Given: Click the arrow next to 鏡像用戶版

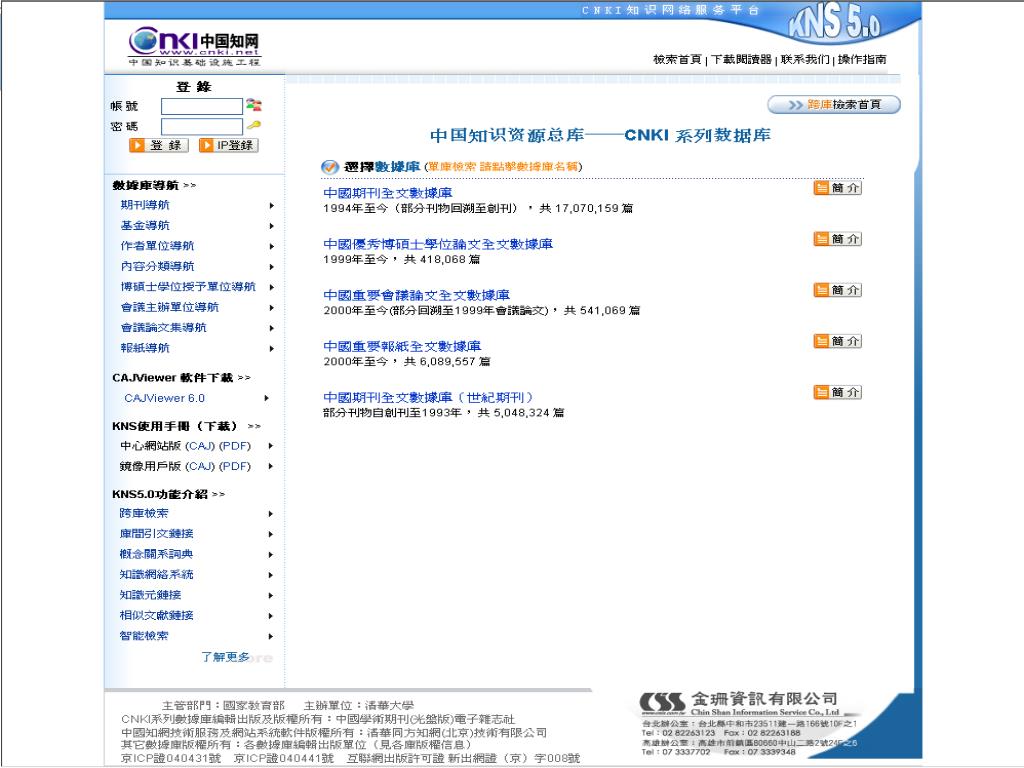Looking at the screenshot, I should (x=270, y=466).
